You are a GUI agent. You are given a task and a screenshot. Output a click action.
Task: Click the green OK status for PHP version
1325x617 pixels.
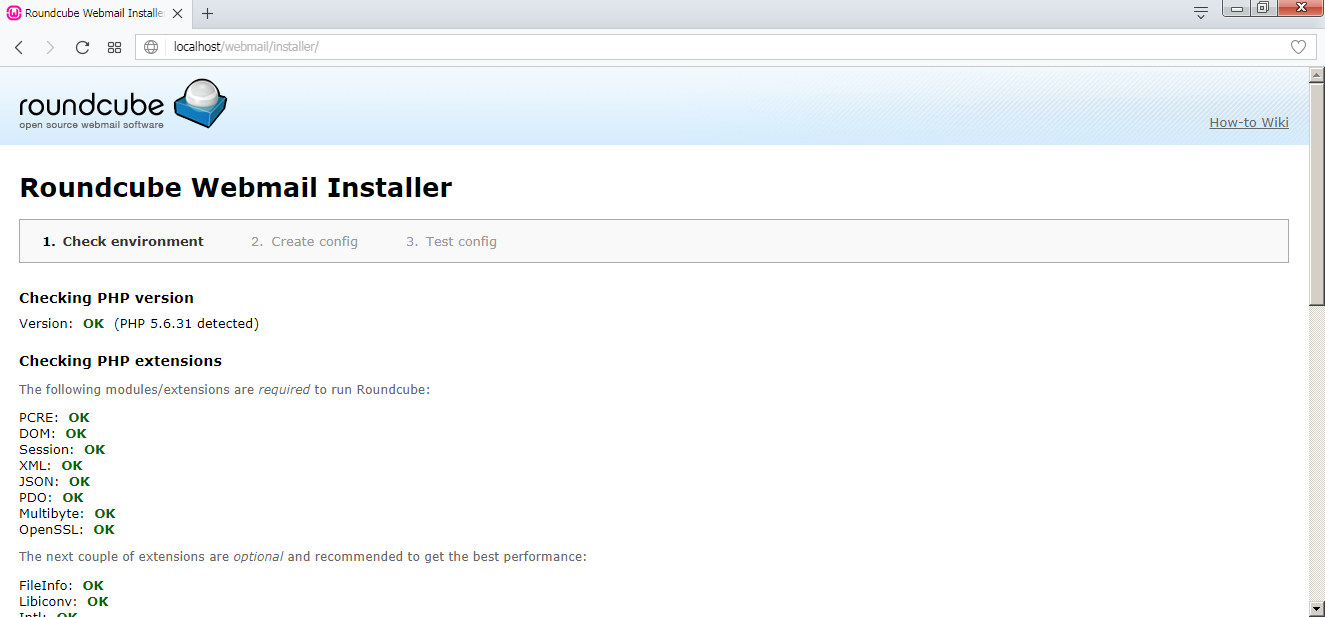pos(93,323)
